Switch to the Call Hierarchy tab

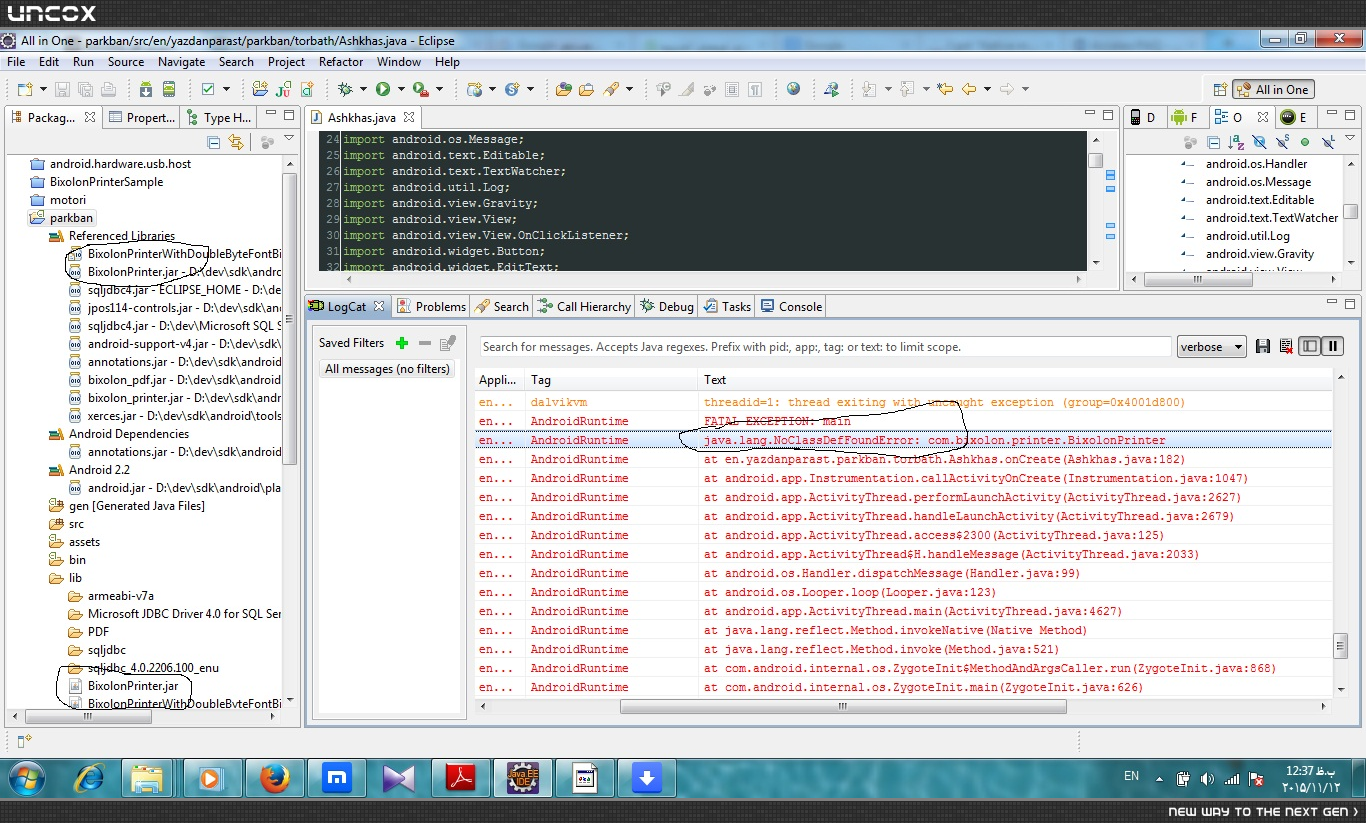pos(584,306)
